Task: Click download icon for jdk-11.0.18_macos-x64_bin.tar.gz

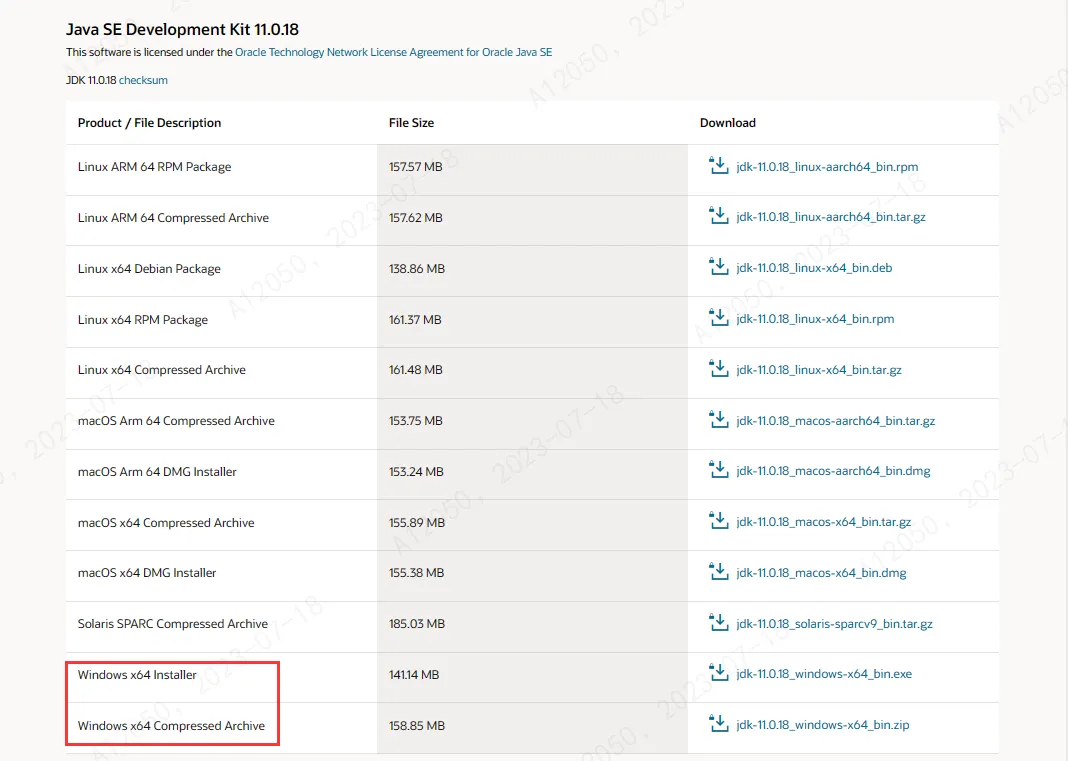Action: point(719,521)
